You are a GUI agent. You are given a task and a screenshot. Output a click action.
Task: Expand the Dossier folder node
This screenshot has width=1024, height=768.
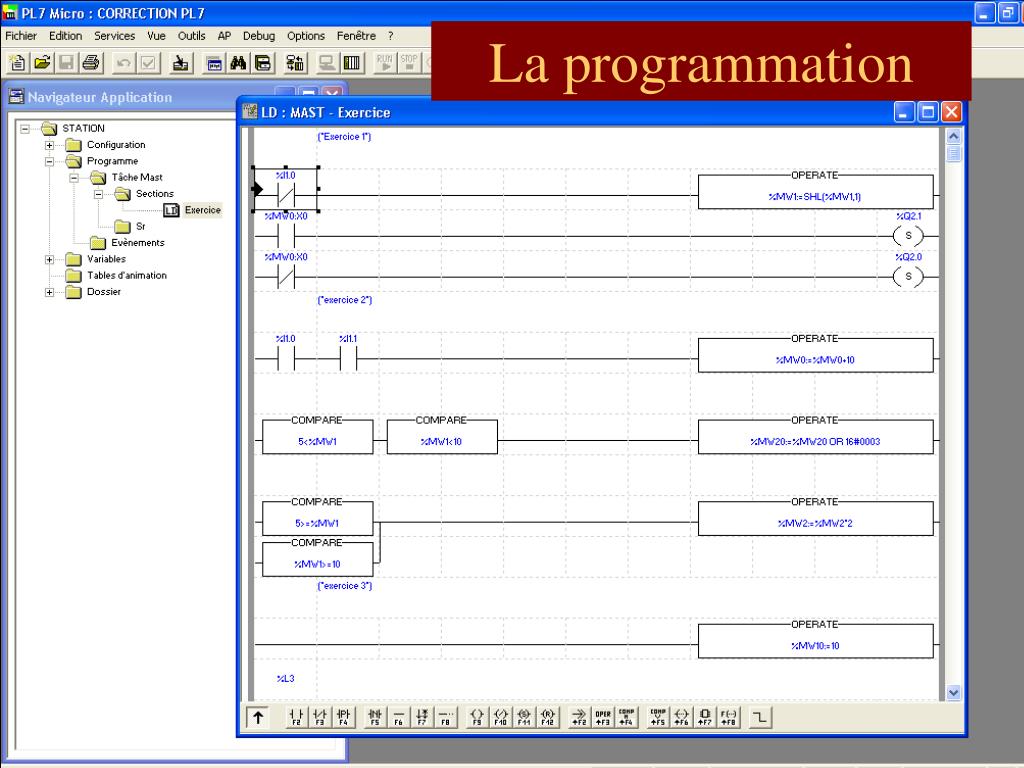coord(50,292)
